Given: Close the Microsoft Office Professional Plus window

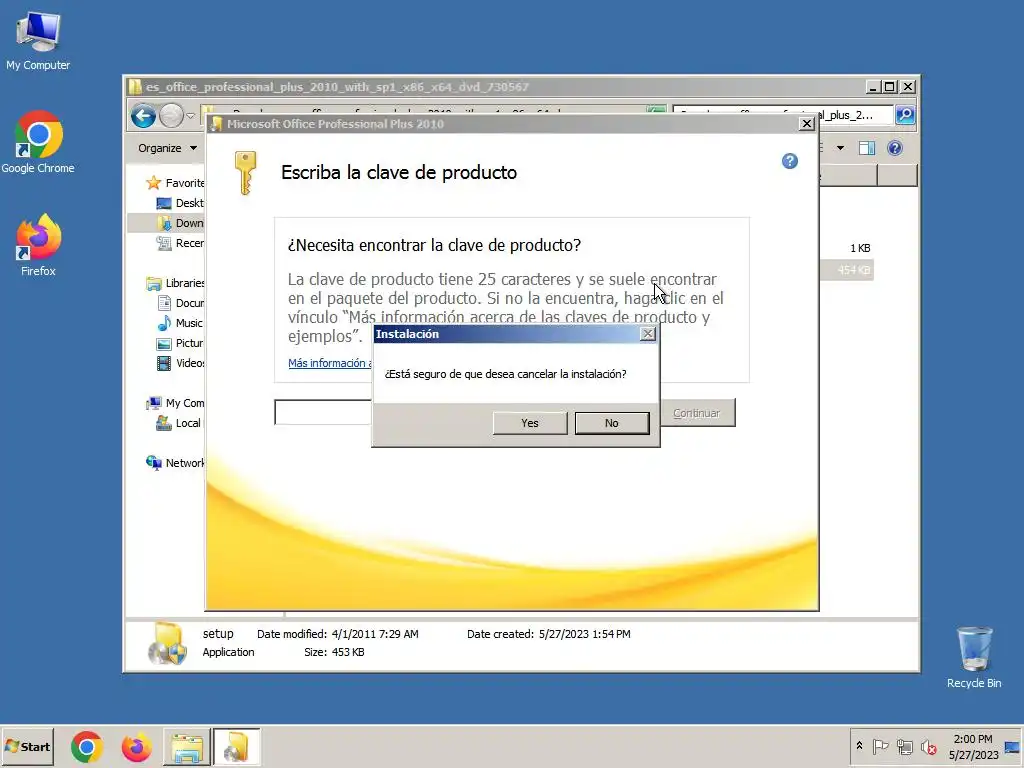Looking at the screenshot, I should click(x=807, y=123).
